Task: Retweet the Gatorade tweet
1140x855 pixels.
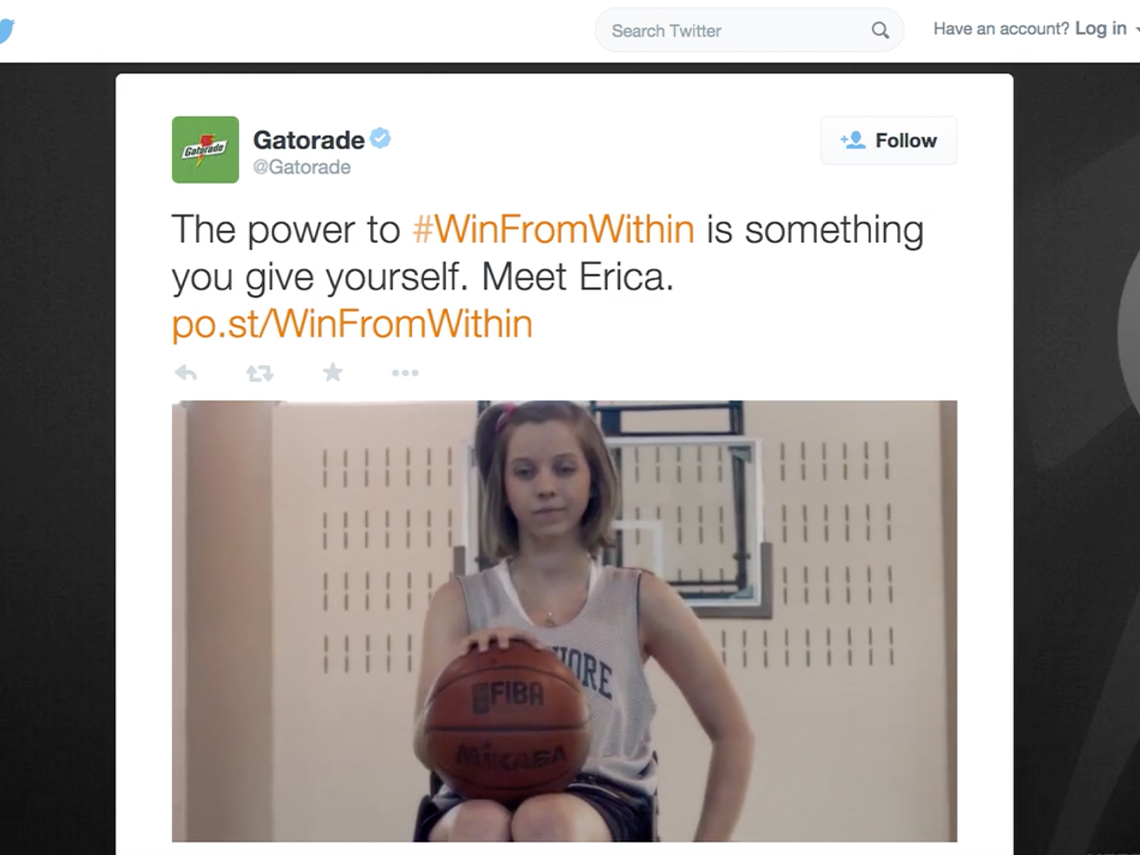Action: pos(260,373)
